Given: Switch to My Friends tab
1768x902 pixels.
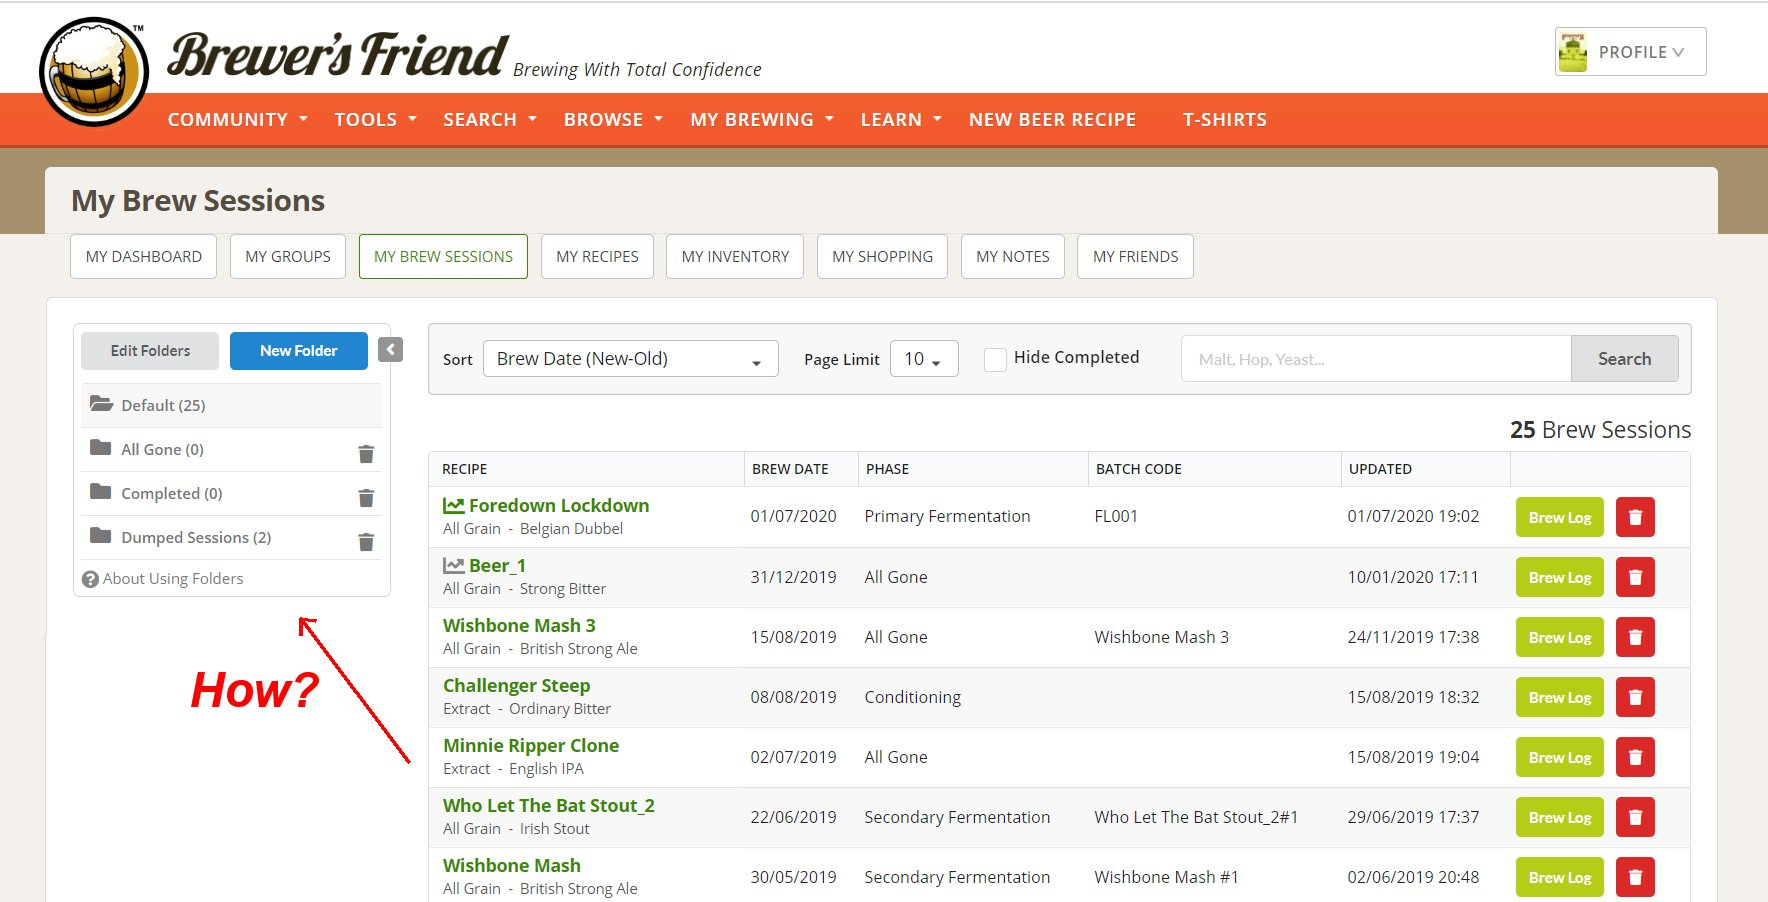Looking at the screenshot, I should [1135, 256].
